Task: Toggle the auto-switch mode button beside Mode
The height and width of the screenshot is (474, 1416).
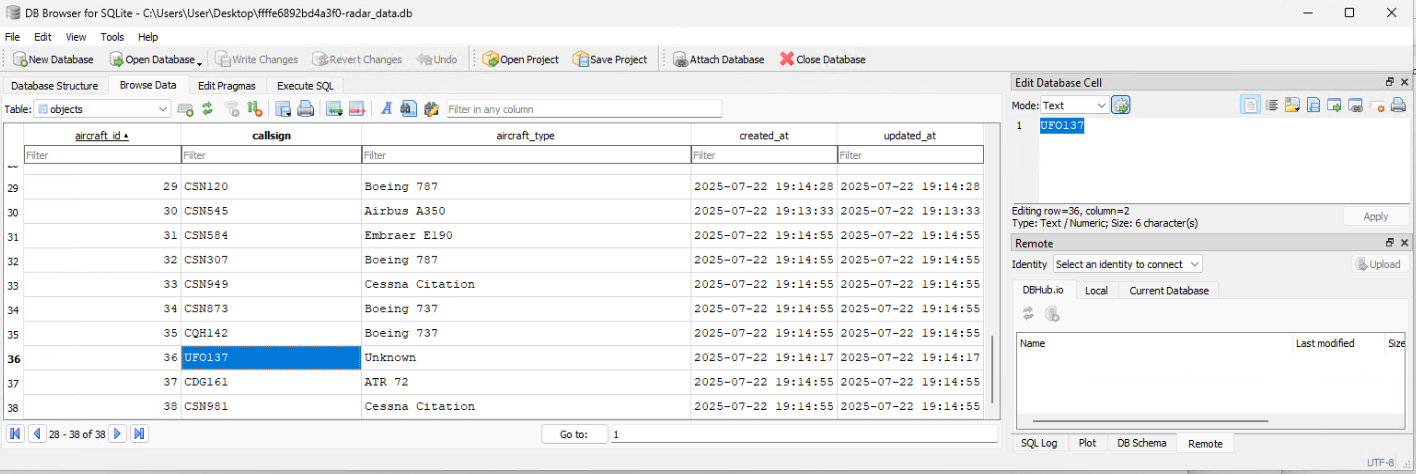Action: (1121, 105)
